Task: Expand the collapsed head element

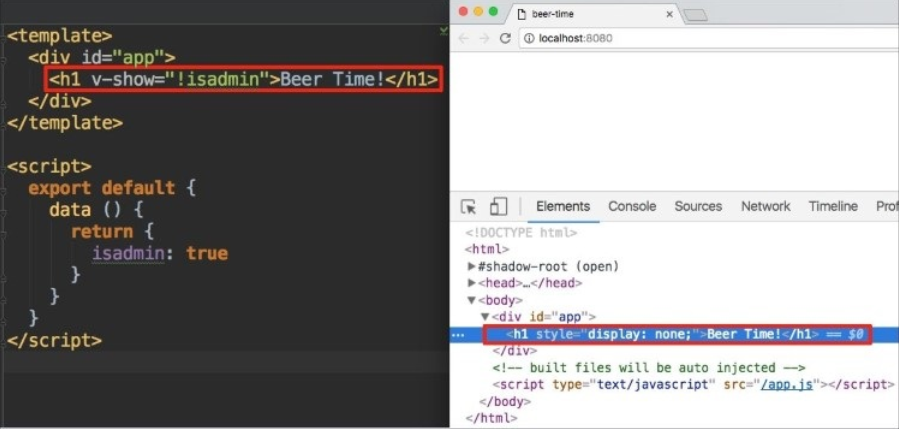Action: point(472,283)
